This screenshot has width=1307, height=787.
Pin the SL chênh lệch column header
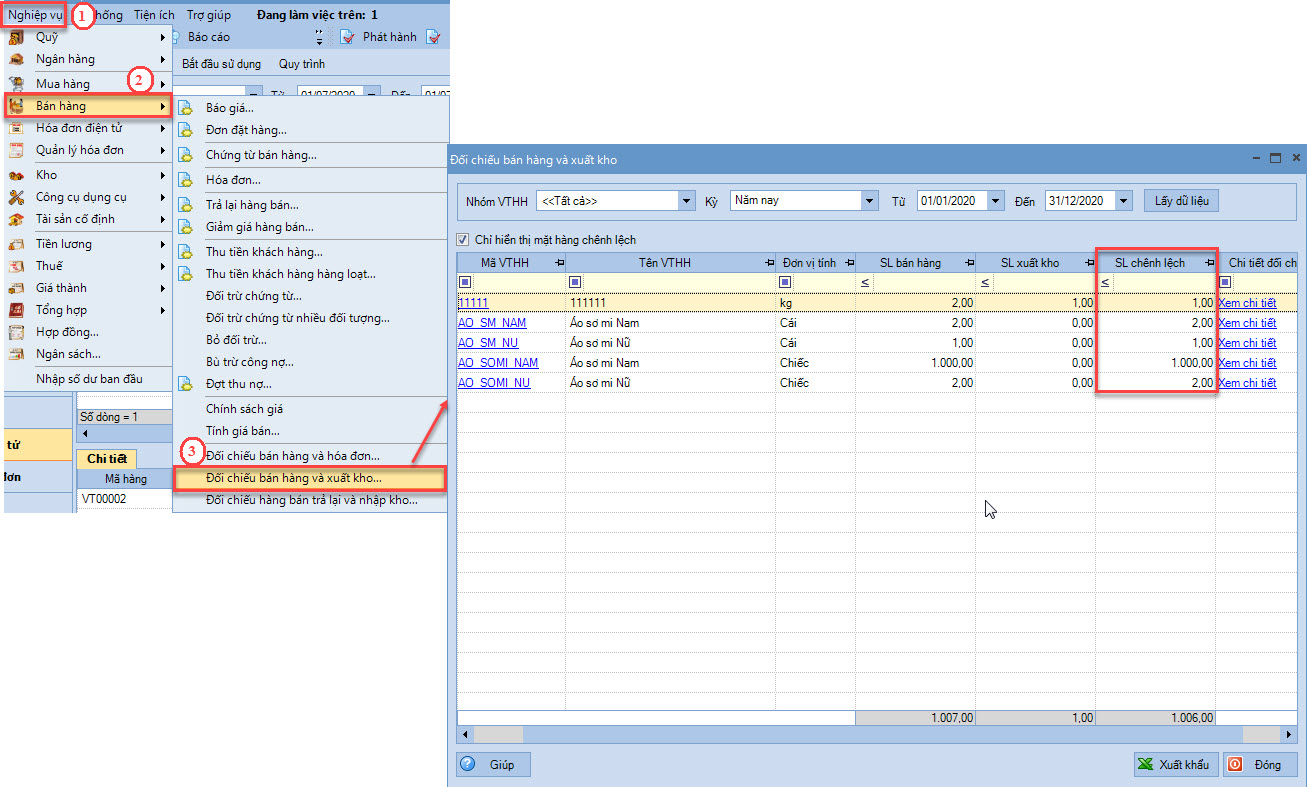pyautogui.click(x=1209, y=263)
